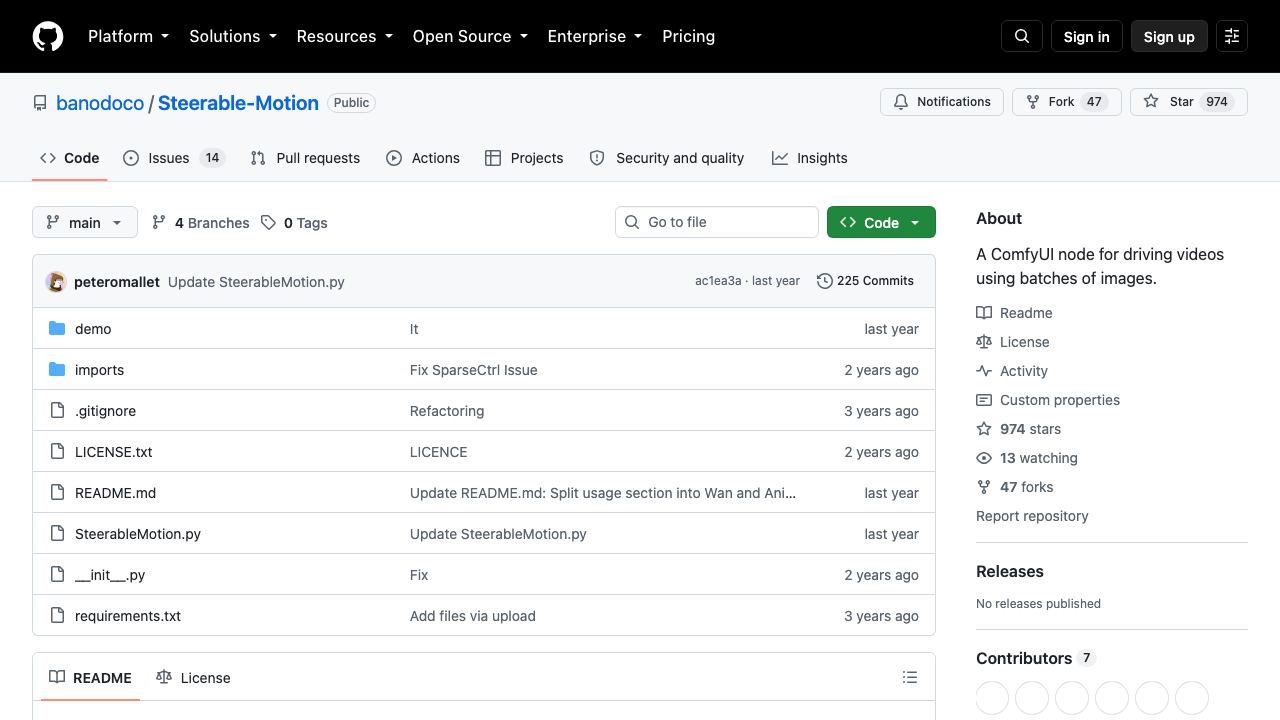Screen dimensions: 1280x720
Task: Click the imports folder icon
Action: pyautogui.click(x=57, y=370)
